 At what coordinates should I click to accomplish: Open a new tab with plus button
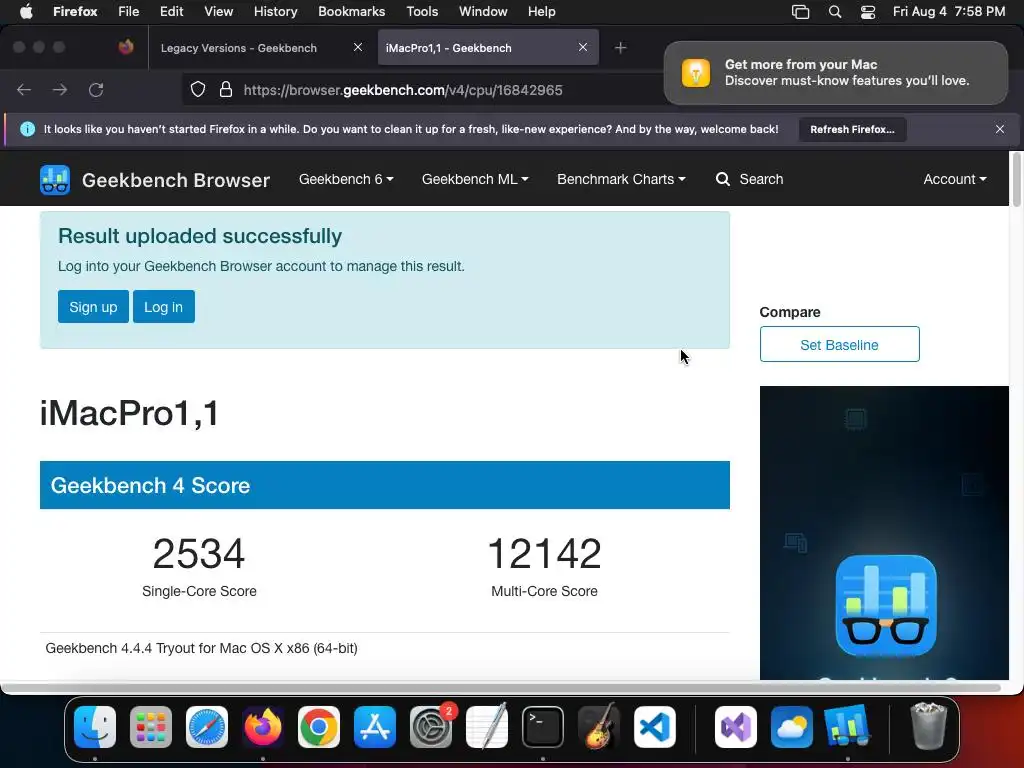[x=620, y=48]
